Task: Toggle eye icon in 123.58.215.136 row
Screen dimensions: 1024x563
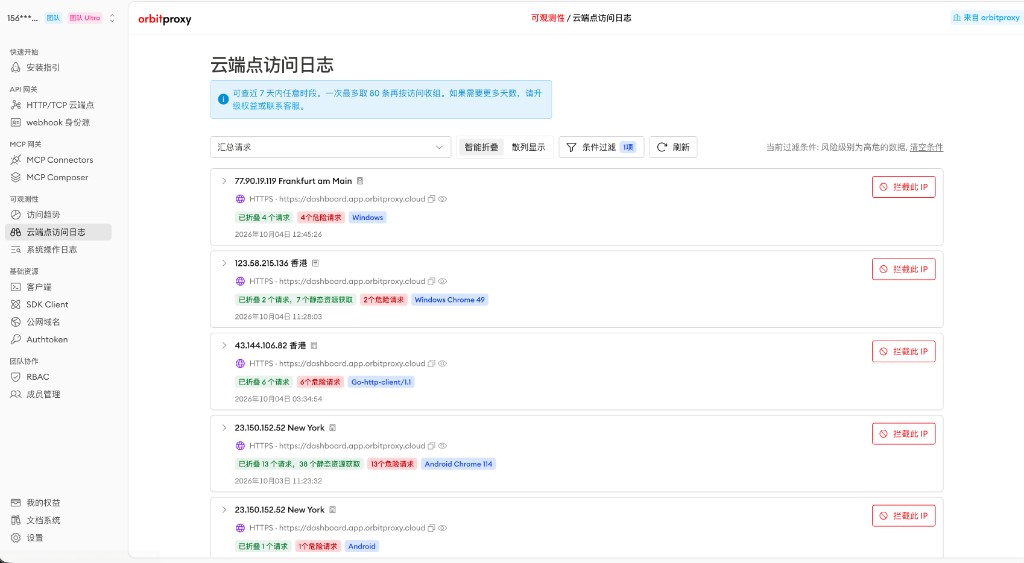Action: (443, 282)
